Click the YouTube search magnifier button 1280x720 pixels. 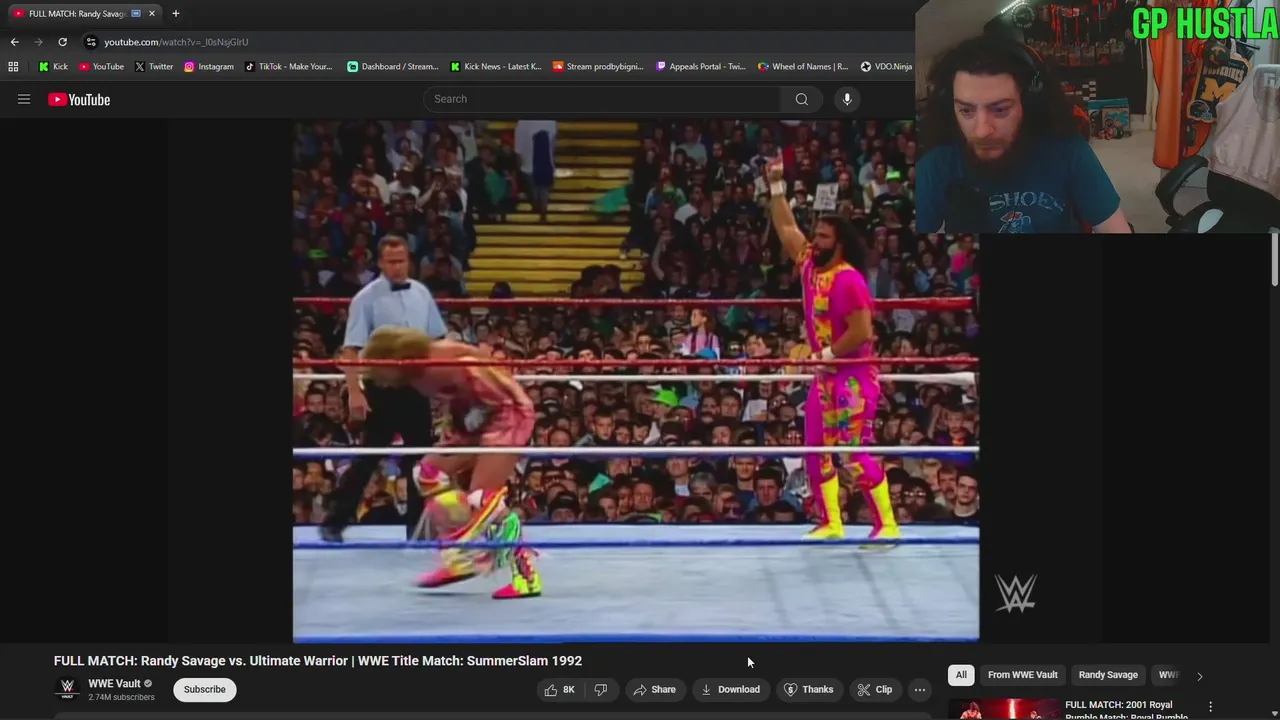pyautogui.click(x=801, y=99)
